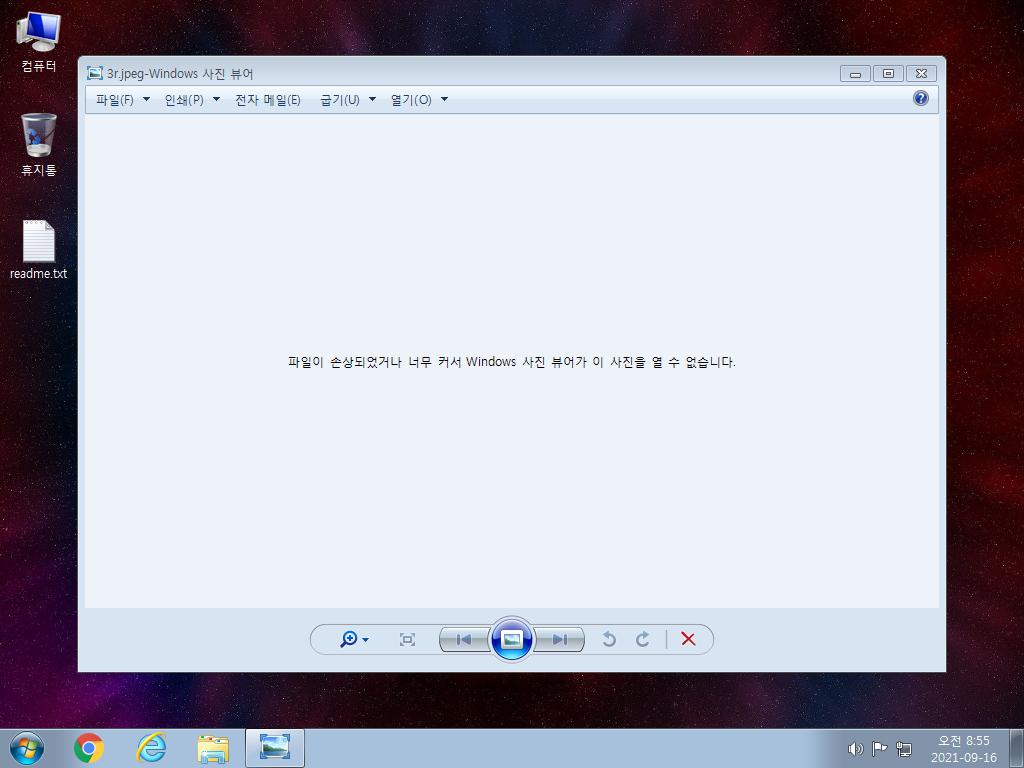1024x768 pixels.
Task: Open the 인쇄(P) menu
Action: point(184,100)
